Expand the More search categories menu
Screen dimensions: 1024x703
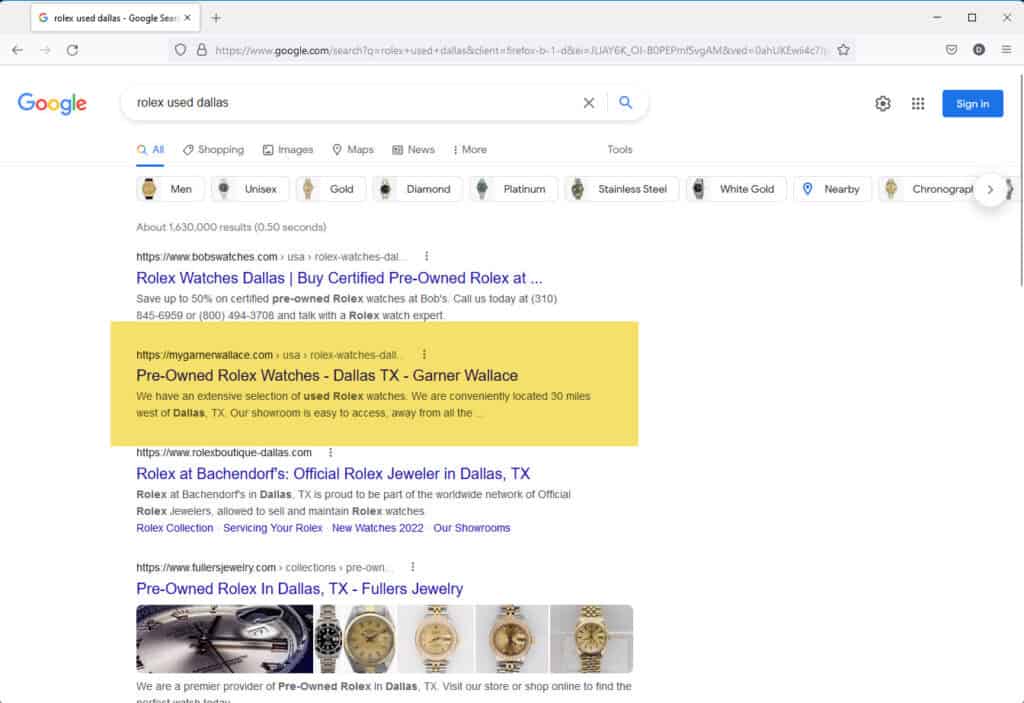tap(470, 150)
